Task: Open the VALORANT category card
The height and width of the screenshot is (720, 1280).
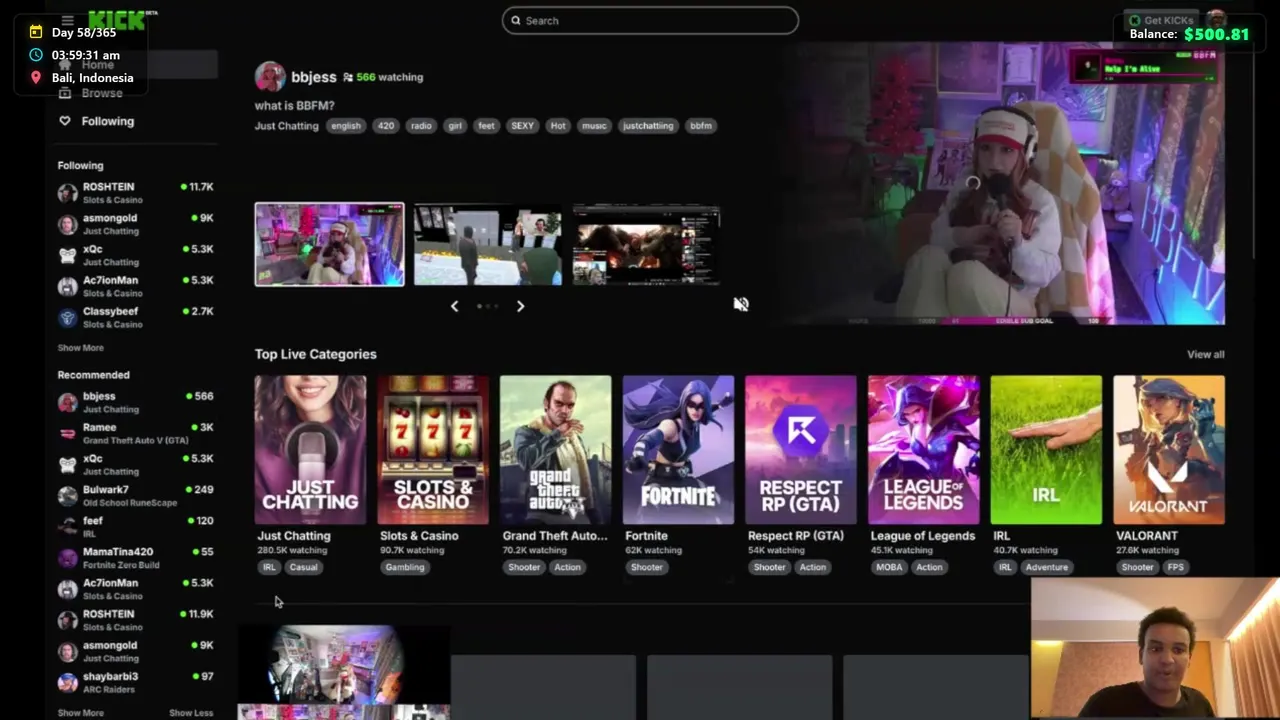Action: (x=1168, y=450)
